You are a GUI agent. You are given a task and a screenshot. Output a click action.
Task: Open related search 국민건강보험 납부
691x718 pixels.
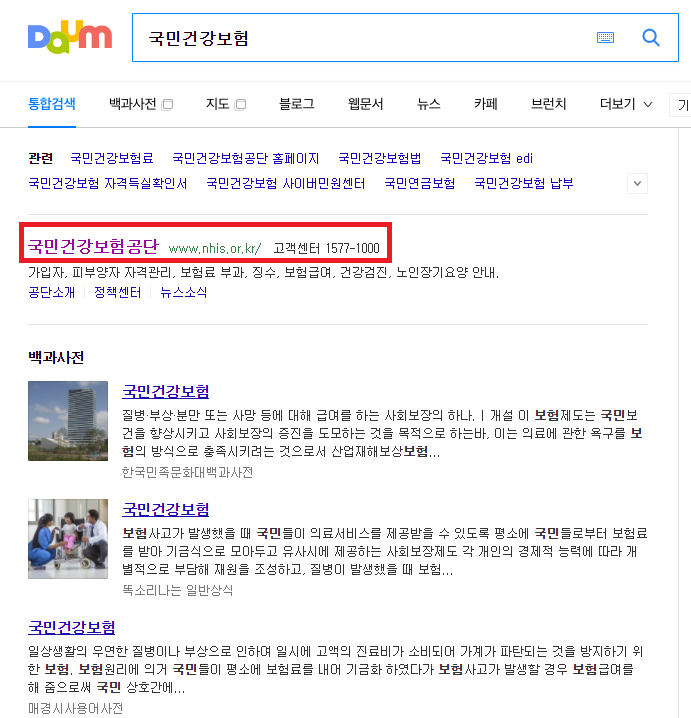[524, 184]
